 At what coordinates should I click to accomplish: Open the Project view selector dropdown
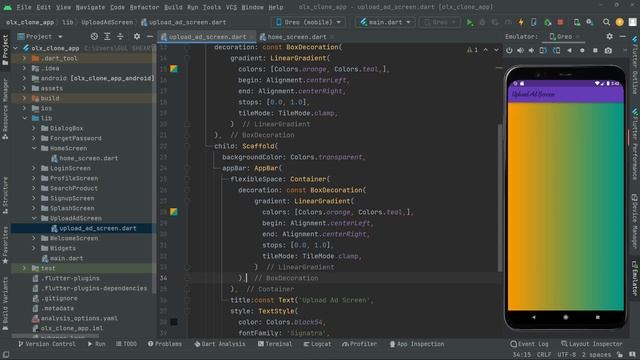point(40,36)
